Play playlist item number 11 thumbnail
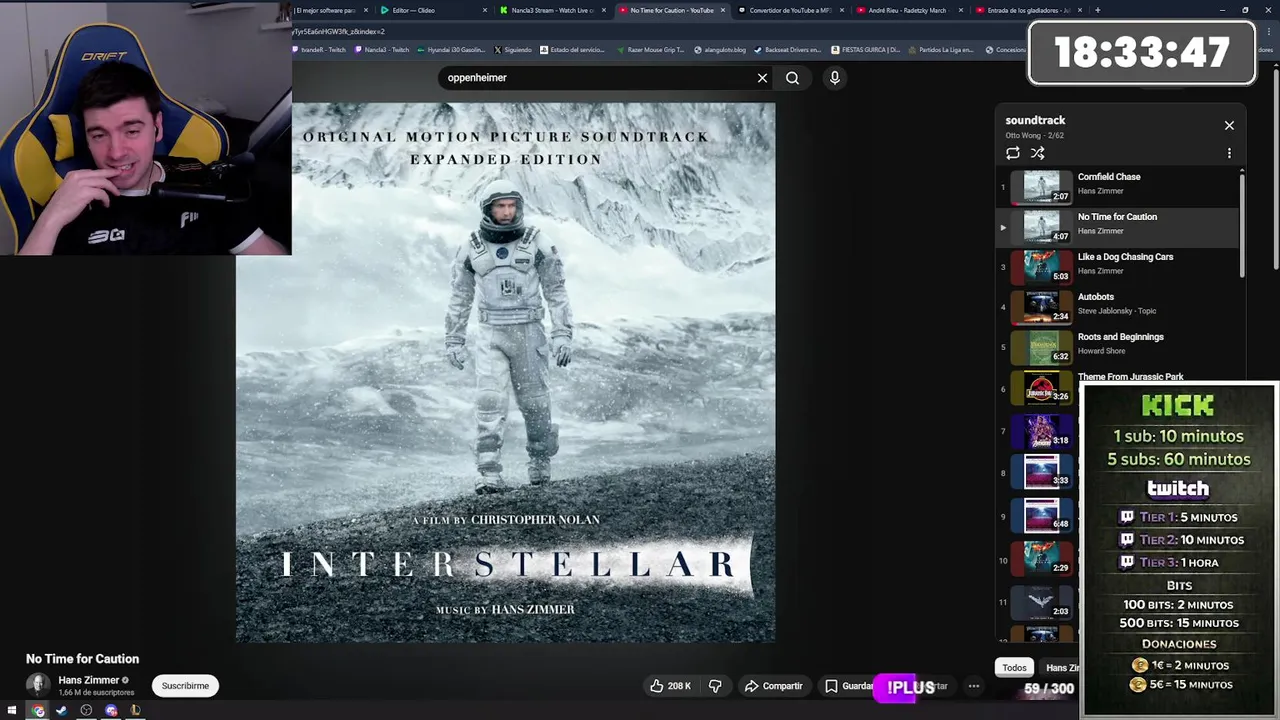 [1041, 601]
